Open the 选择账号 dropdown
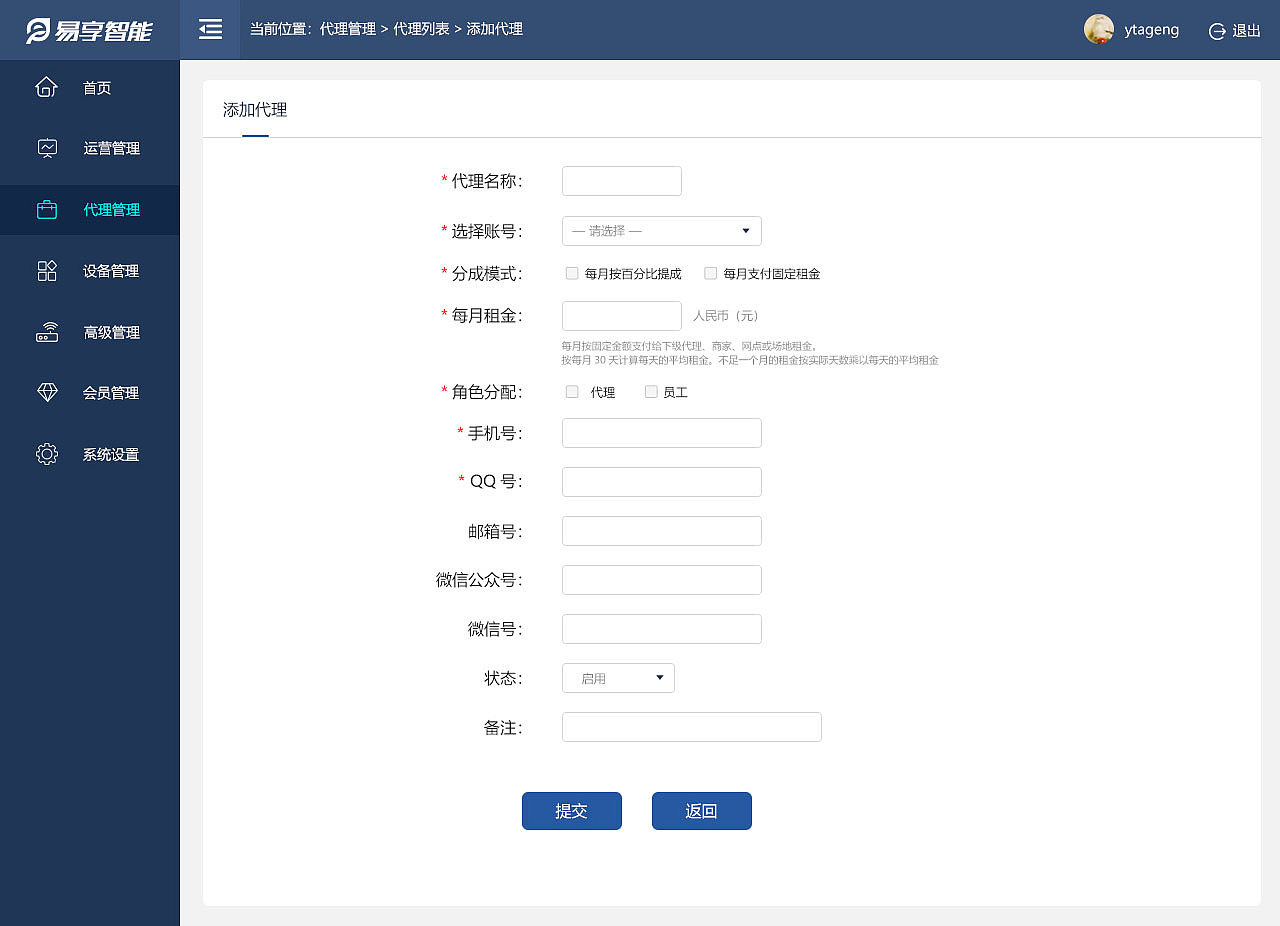Screen dimensions: 1280x926 coord(661,231)
